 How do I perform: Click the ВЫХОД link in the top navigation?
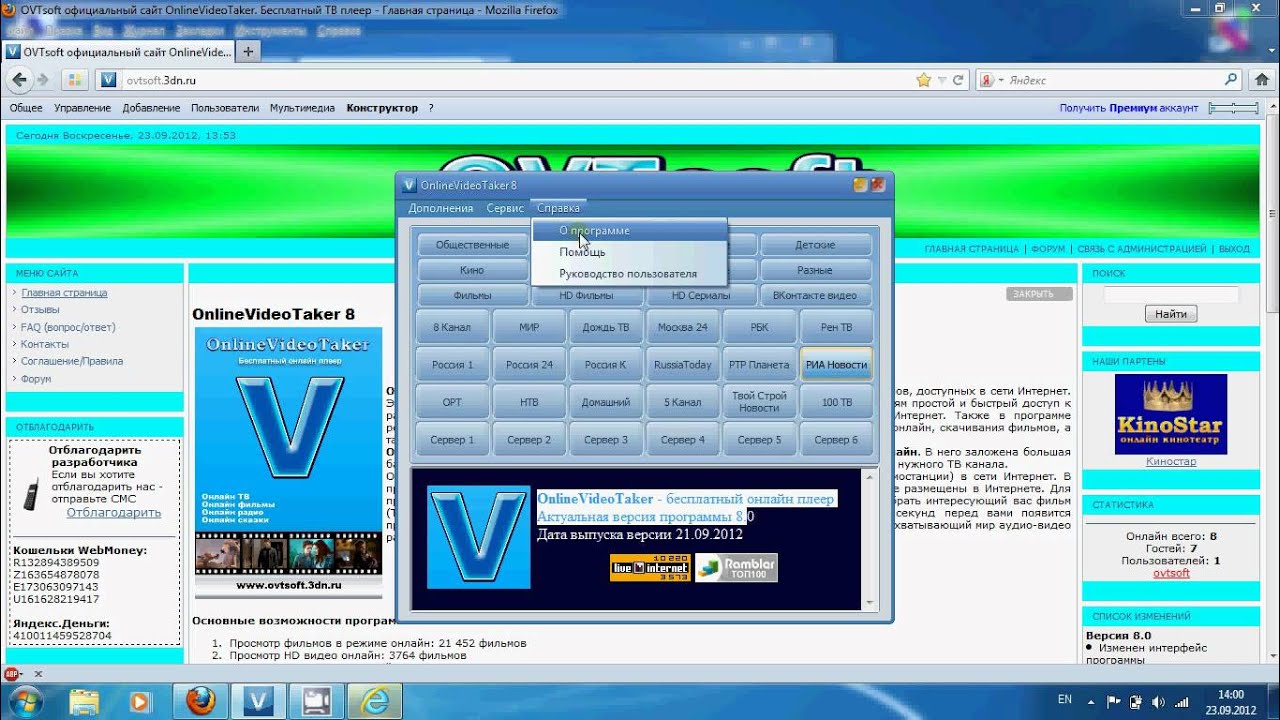[x=1234, y=249]
